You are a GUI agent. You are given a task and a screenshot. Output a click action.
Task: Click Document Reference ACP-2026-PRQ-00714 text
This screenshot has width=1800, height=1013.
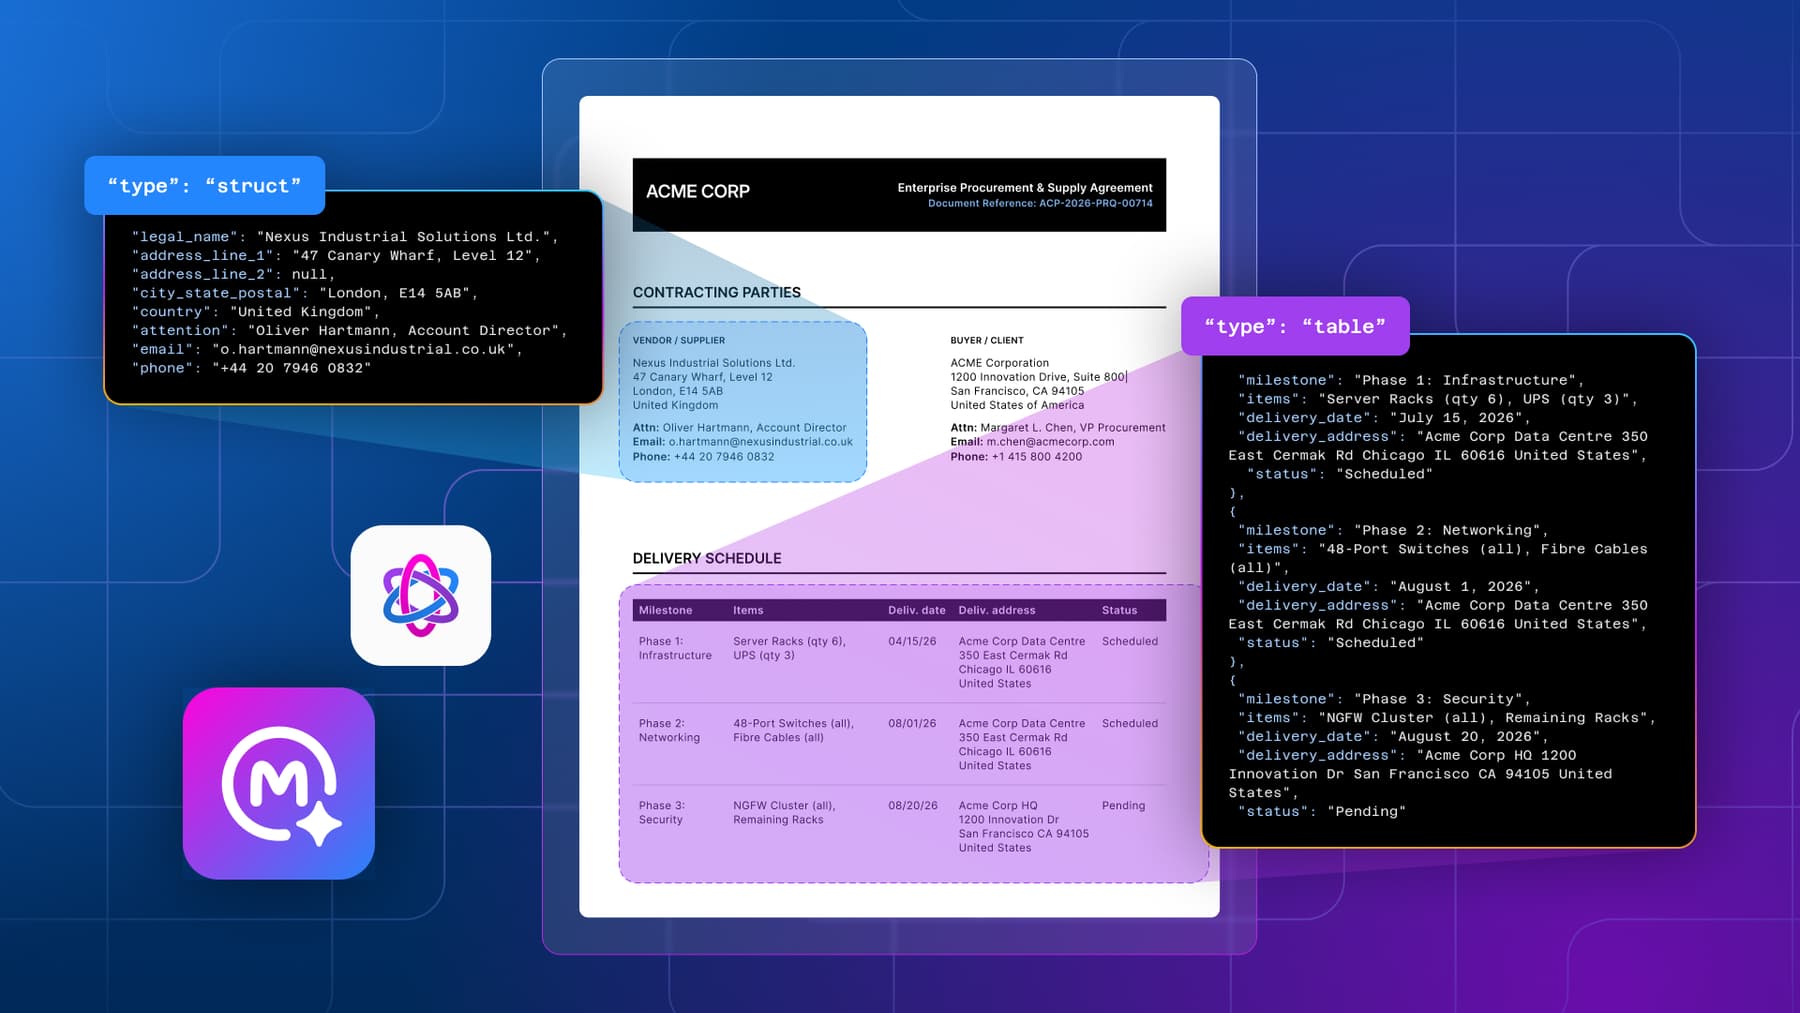pos(1040,203)
